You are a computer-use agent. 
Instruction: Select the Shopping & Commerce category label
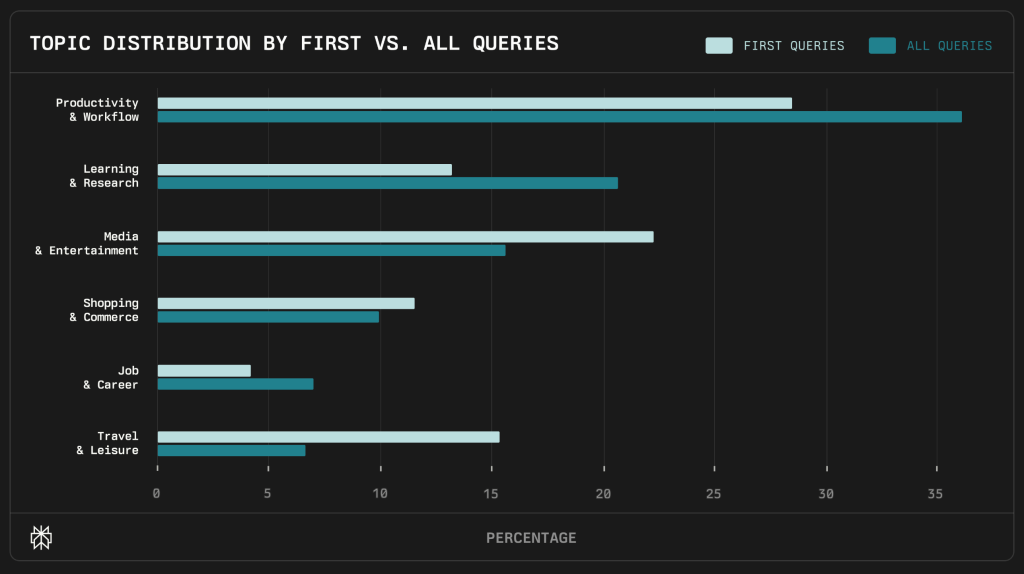(x=104, y=310)
